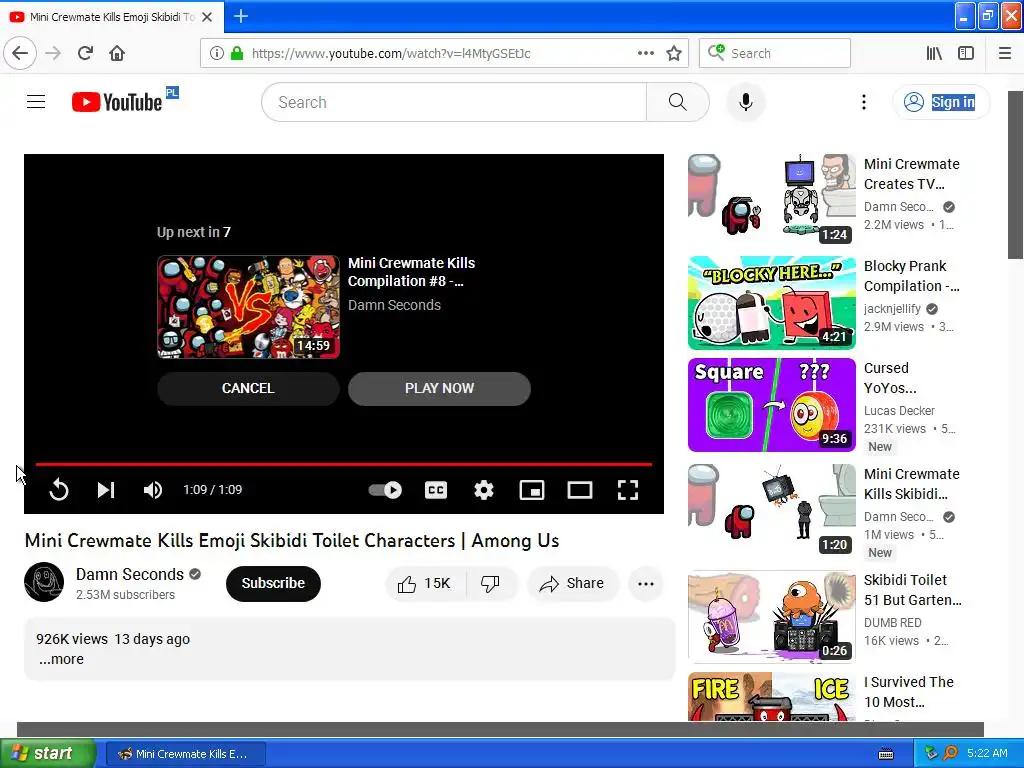1024x768 pixels.
Task: Open the Windows start menu
Action: (x=48, y=753)
